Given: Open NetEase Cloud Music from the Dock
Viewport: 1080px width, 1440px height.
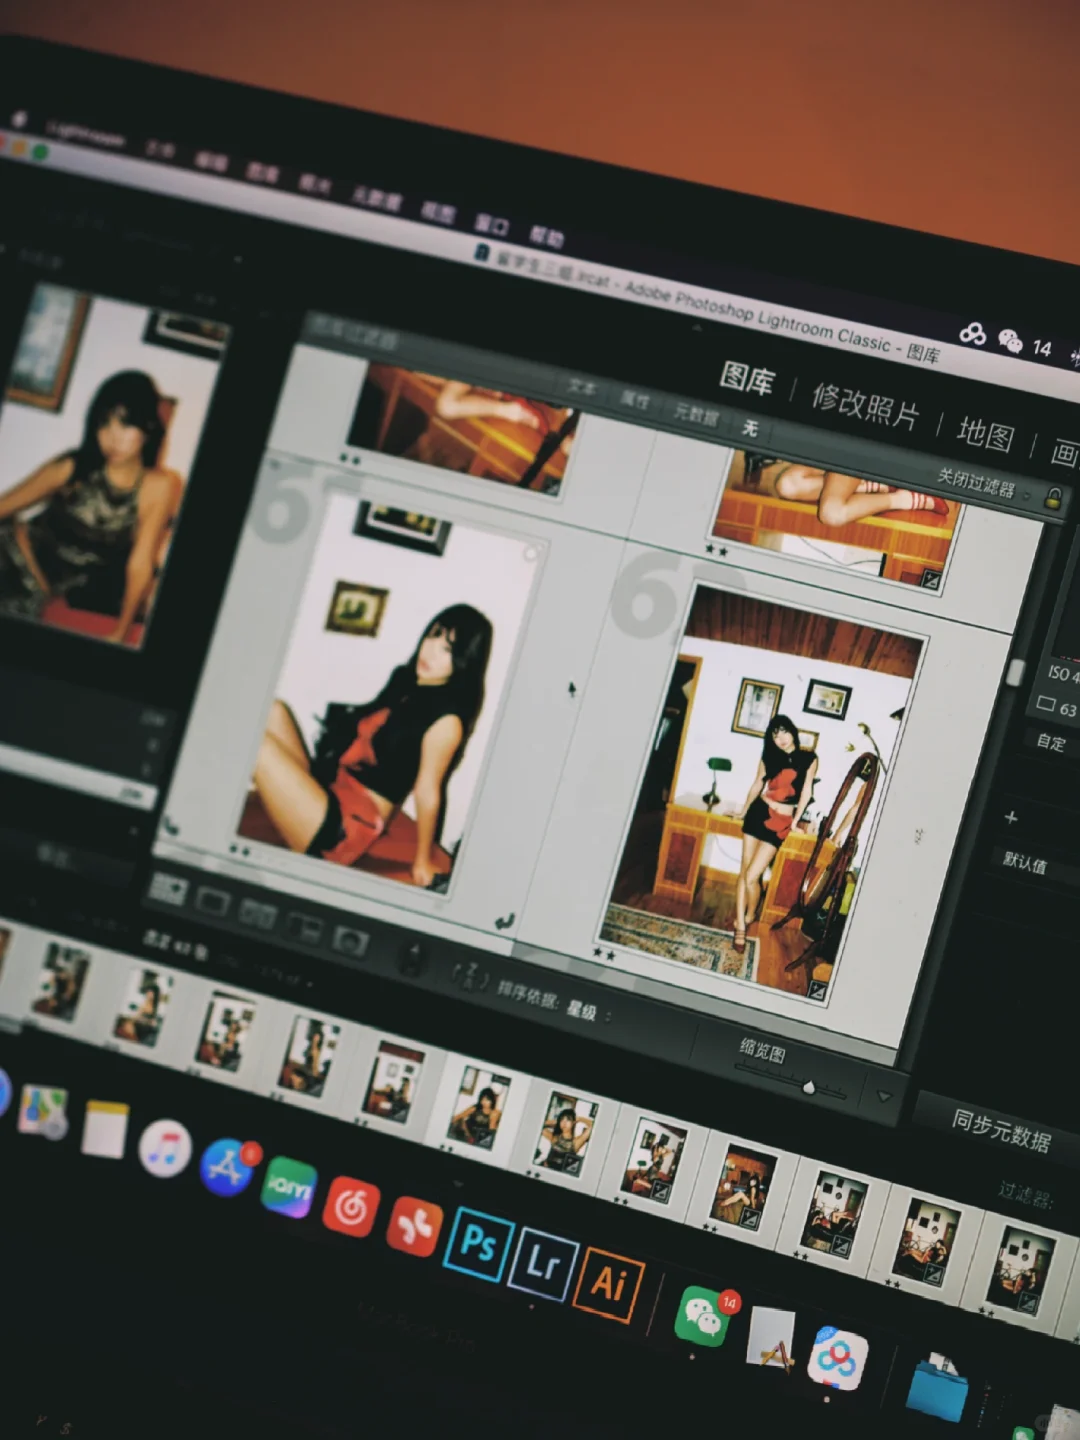Looking at the screenshot, I should tap(351, 1206).
